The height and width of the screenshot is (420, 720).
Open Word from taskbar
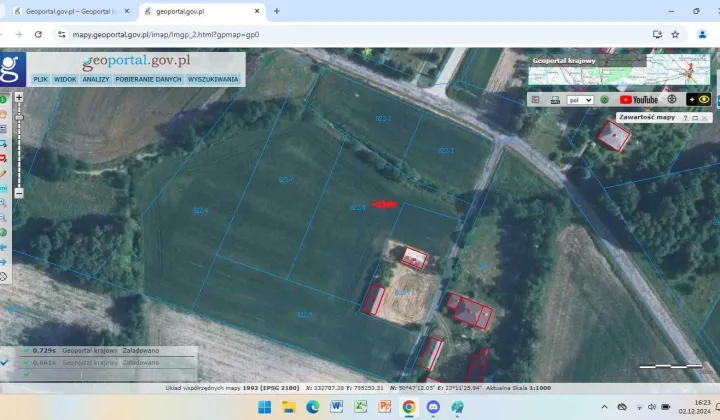337,407
